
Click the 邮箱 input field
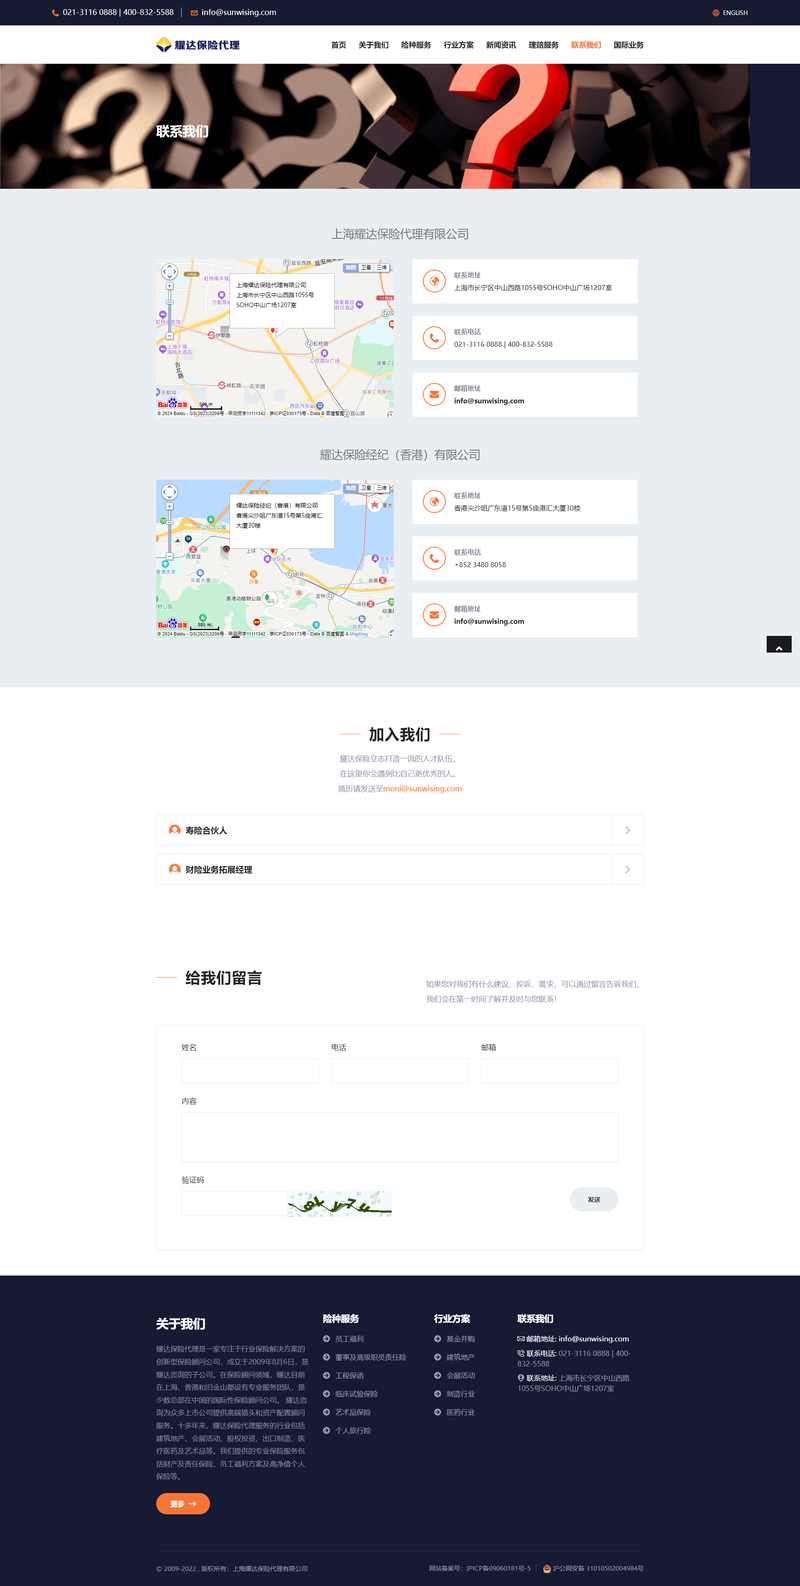[550, 1071]
